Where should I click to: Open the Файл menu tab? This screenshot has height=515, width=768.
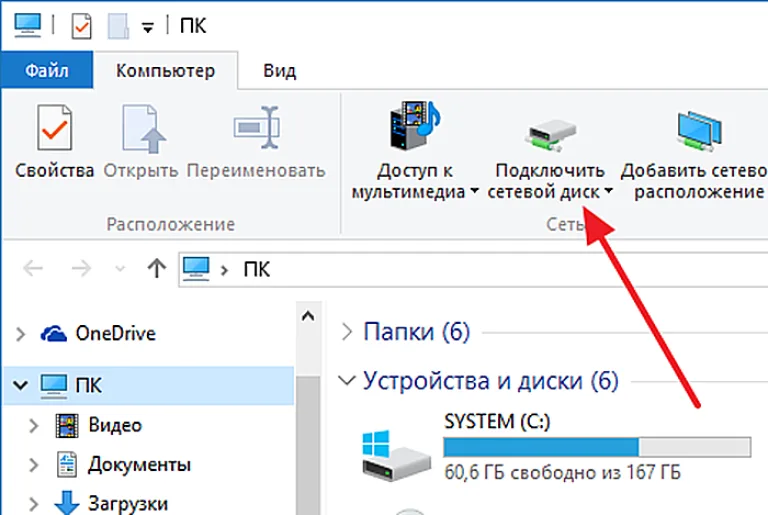[47, 71]
